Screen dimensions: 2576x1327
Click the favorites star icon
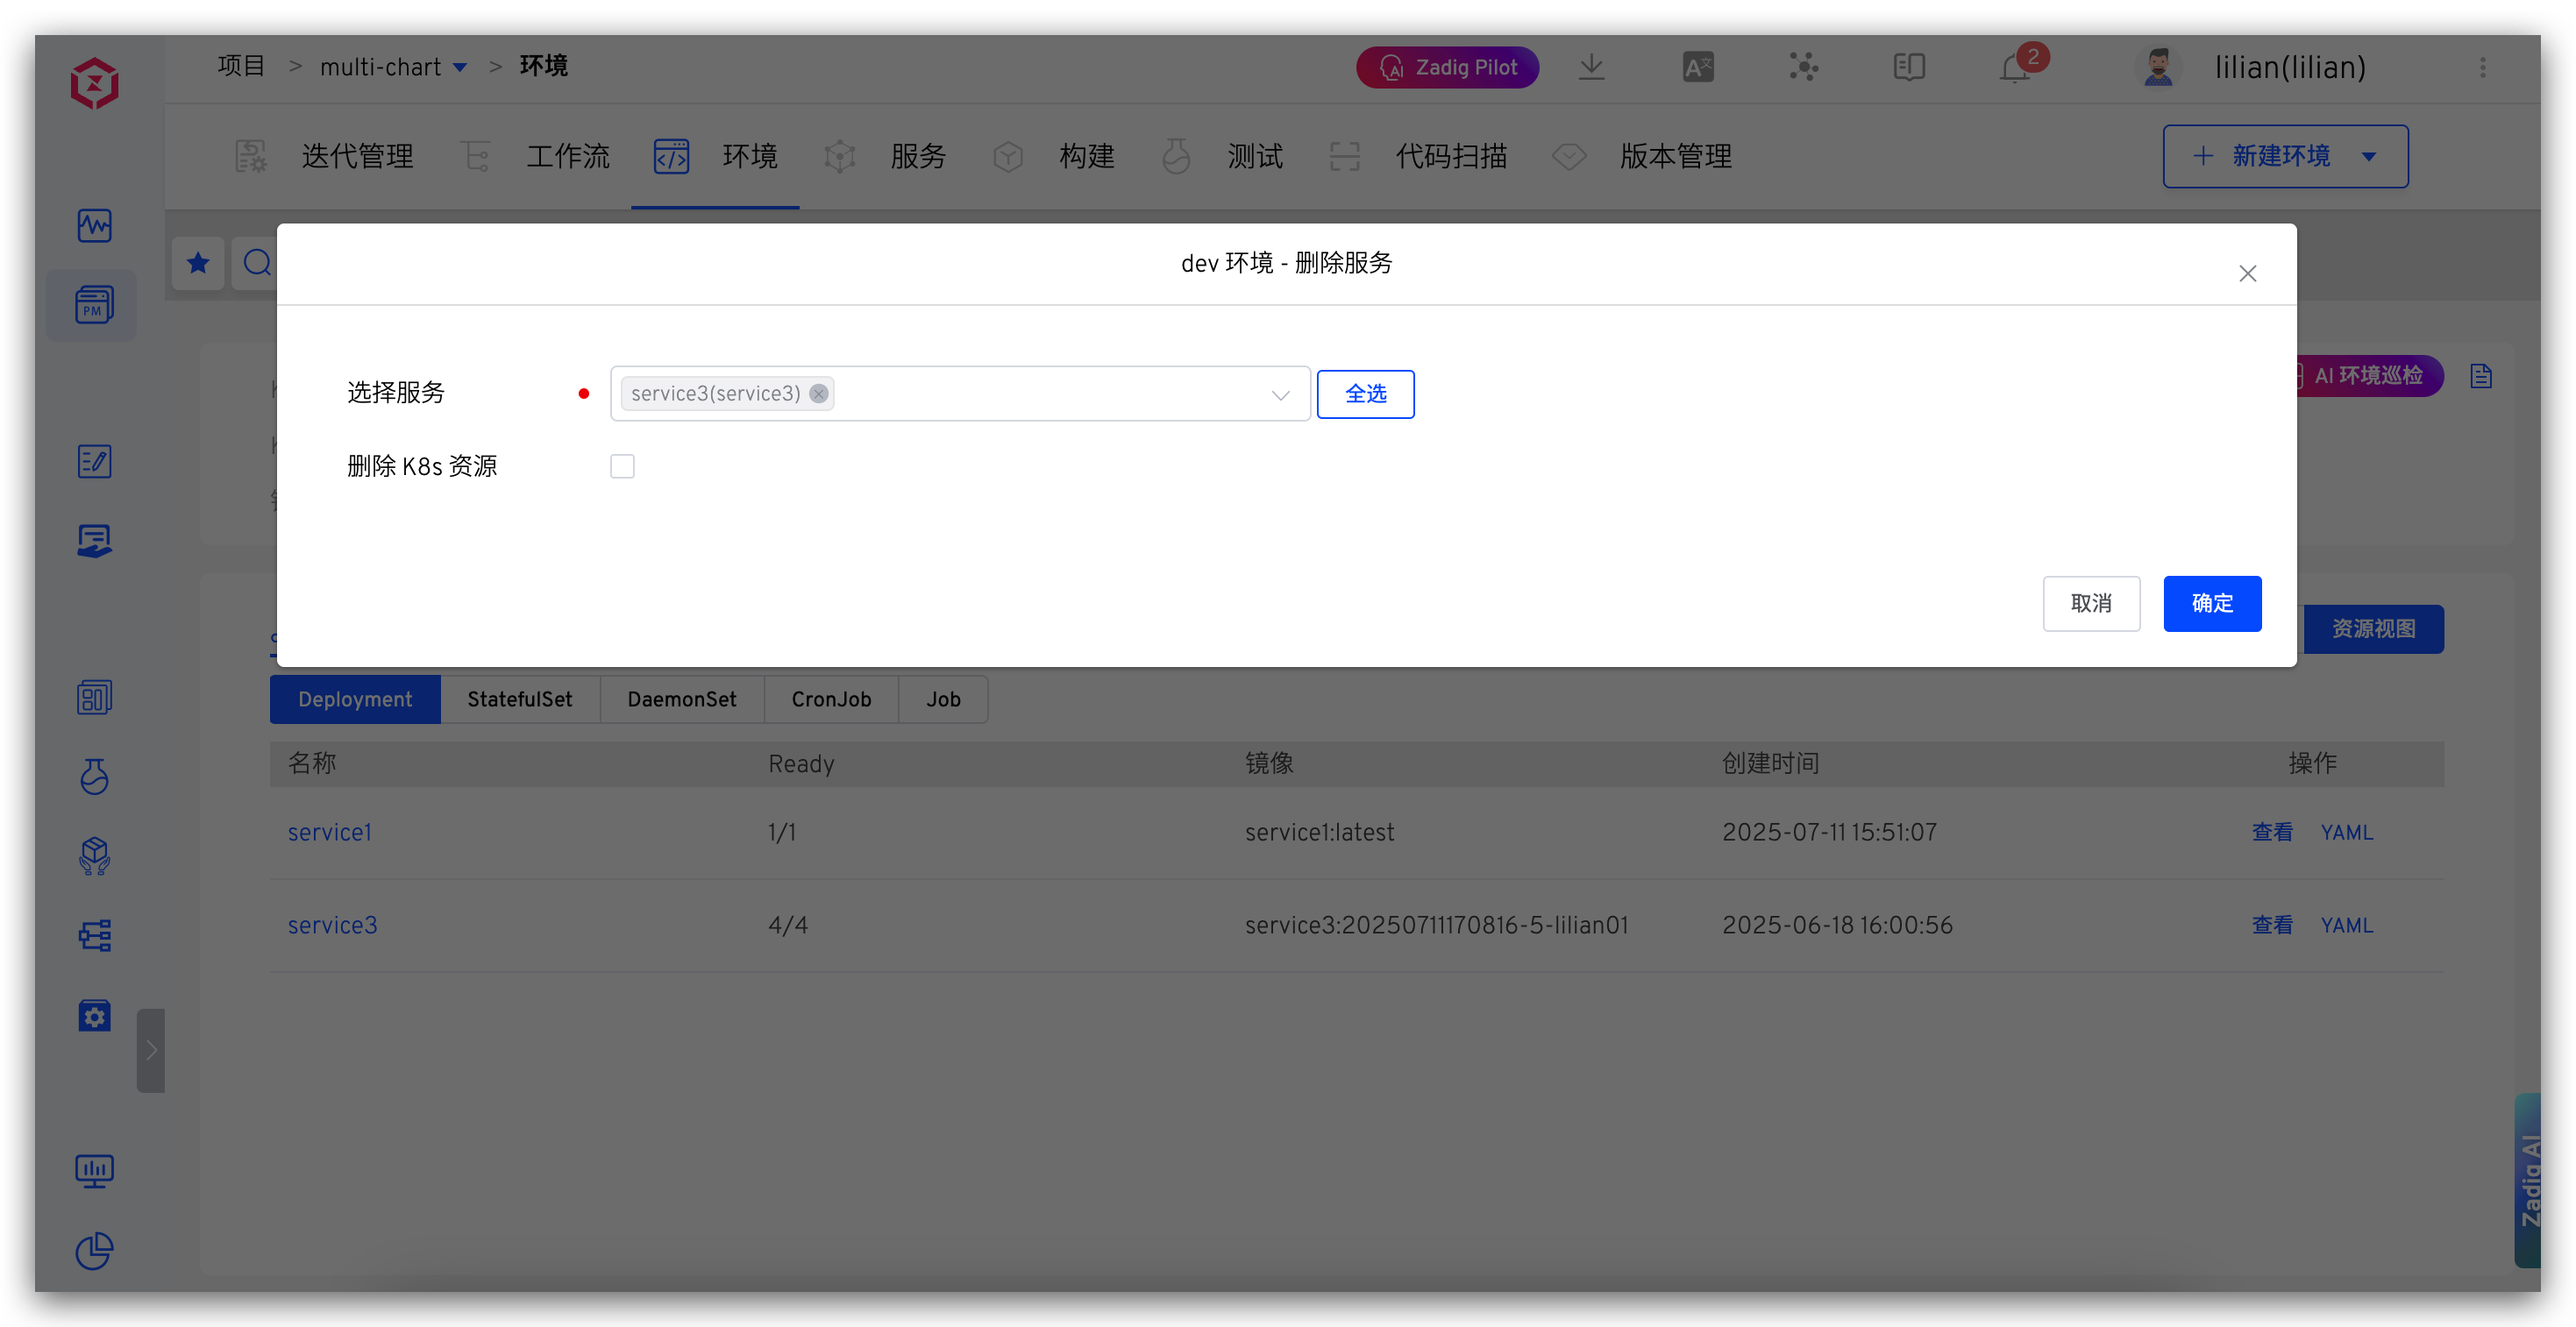[x=198, y=263]
